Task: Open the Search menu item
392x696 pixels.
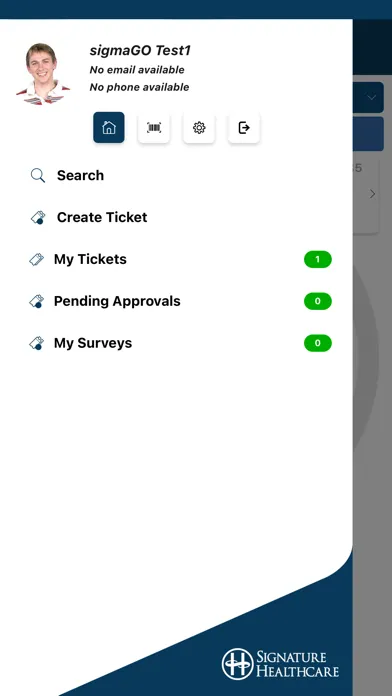Action: (80, 175)
